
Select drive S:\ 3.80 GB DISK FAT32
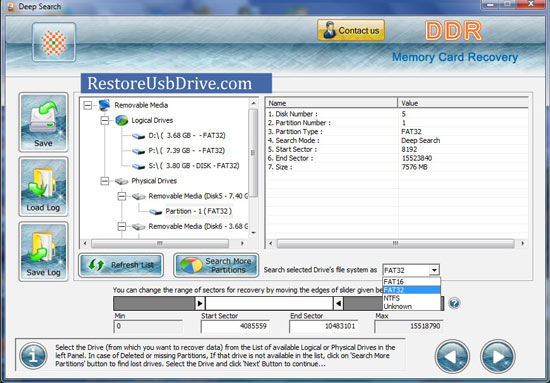tap(194, 166)
